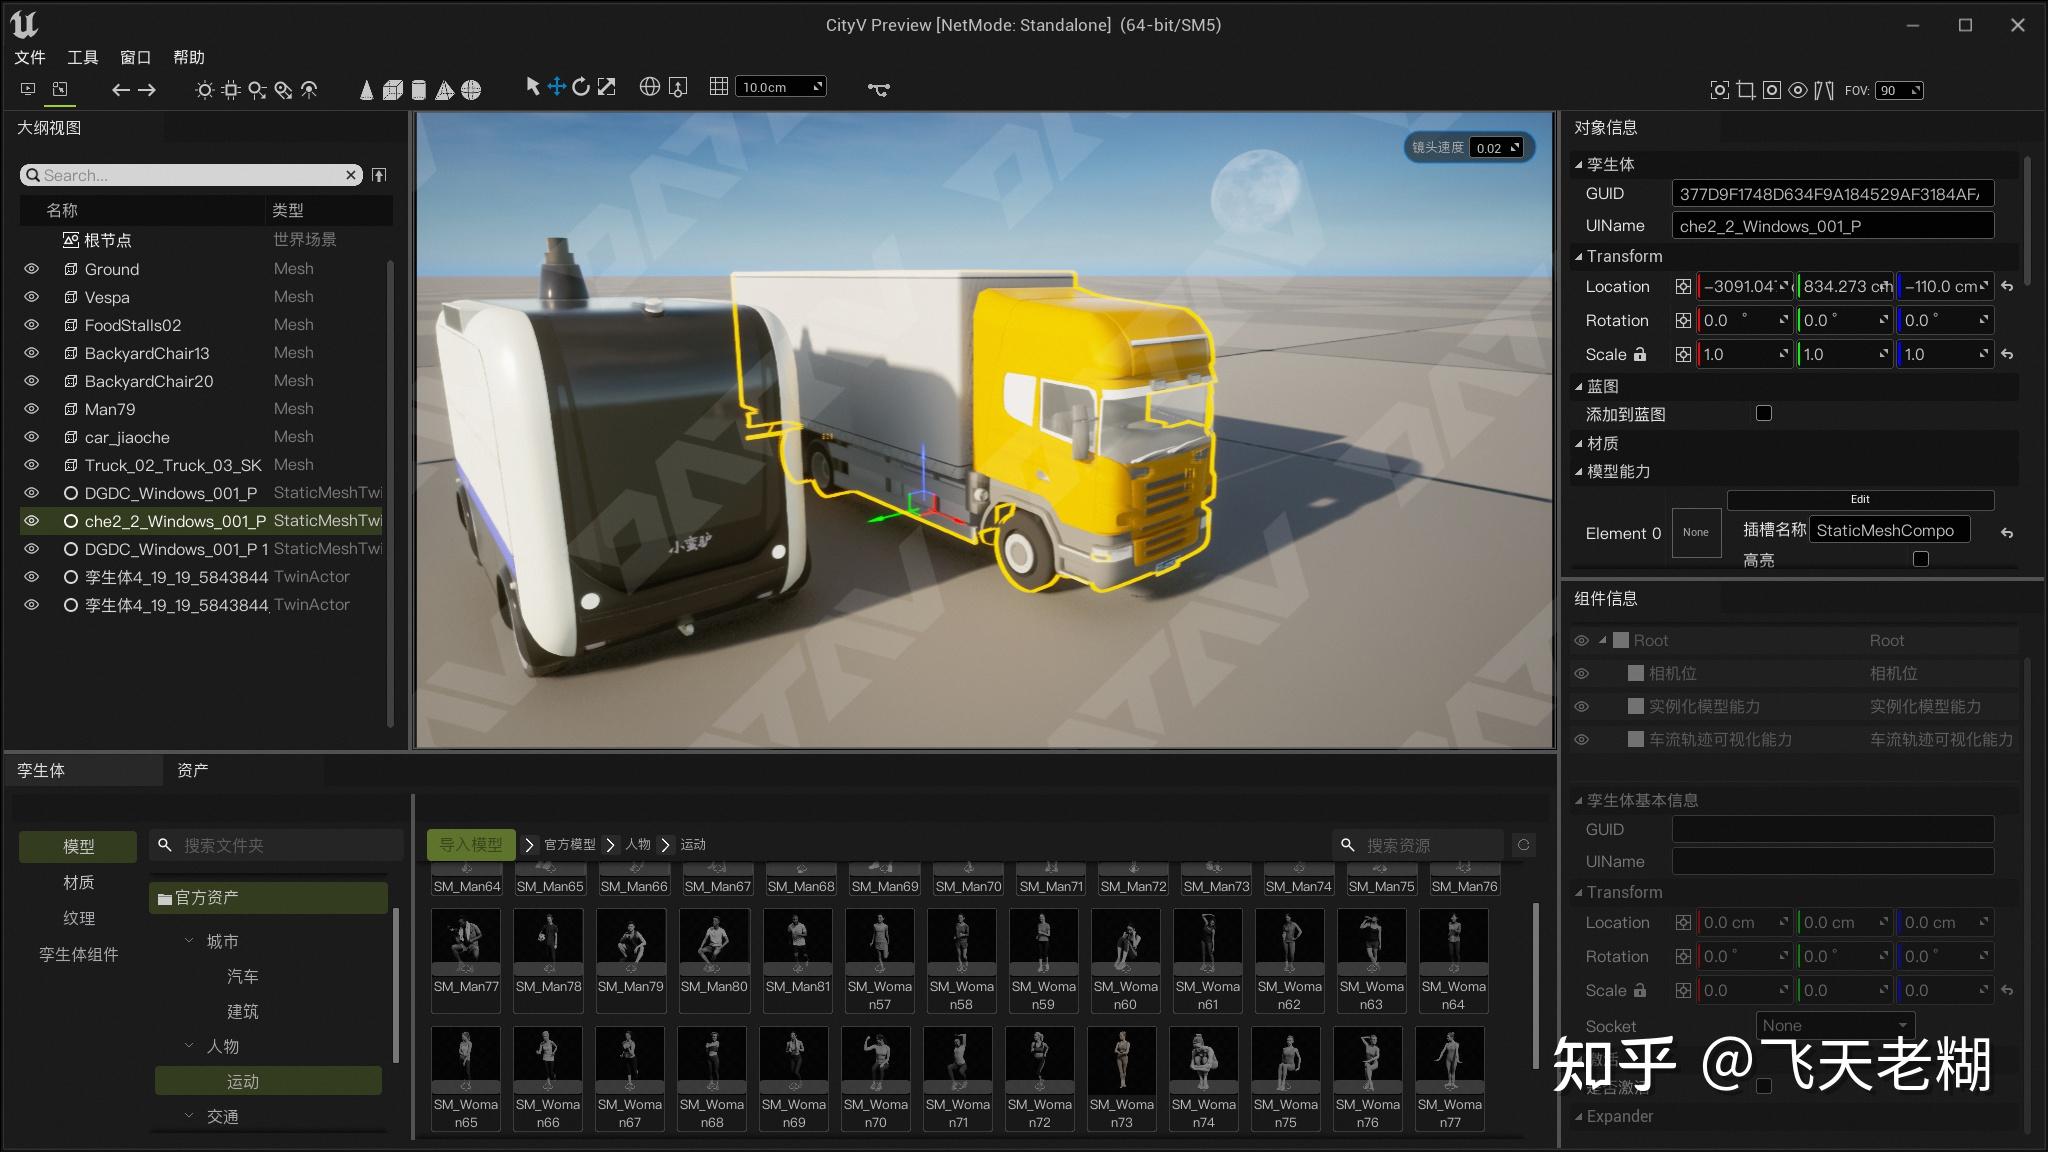Collapse the 城市 folder tree node
2048x1152 pixels.
(190, 941)
